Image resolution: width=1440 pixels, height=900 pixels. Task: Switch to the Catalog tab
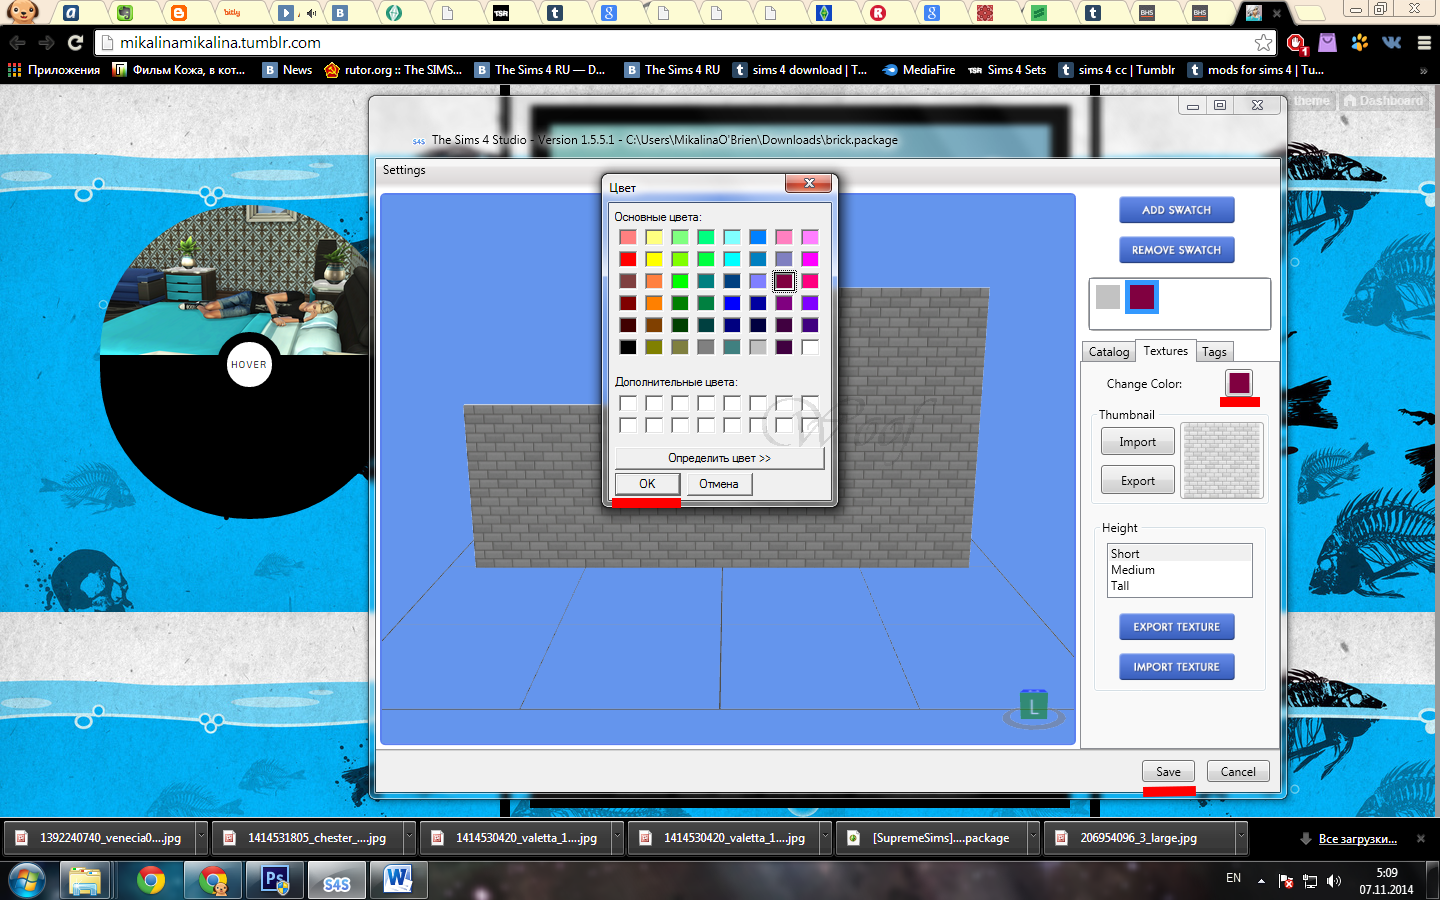click(1108, 352)
